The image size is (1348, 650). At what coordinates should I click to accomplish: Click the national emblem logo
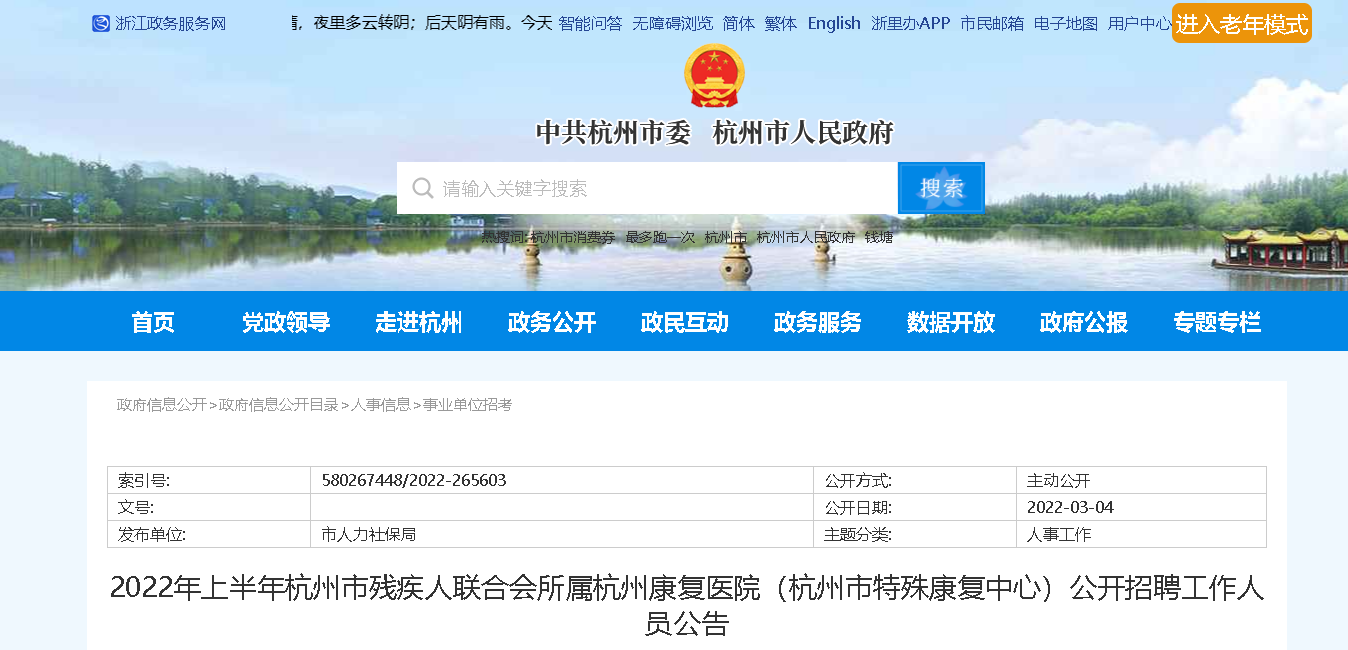tap(714, 76)
